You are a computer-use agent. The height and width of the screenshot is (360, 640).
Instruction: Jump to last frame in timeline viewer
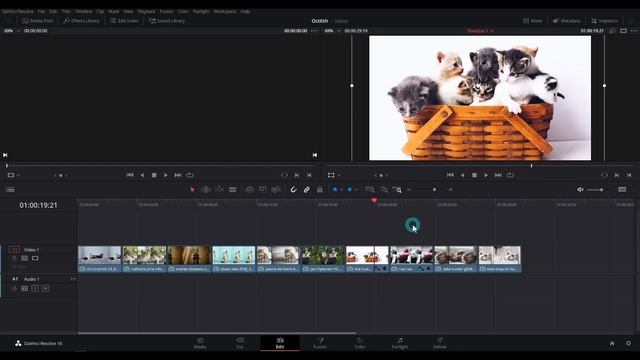(498, 175)
